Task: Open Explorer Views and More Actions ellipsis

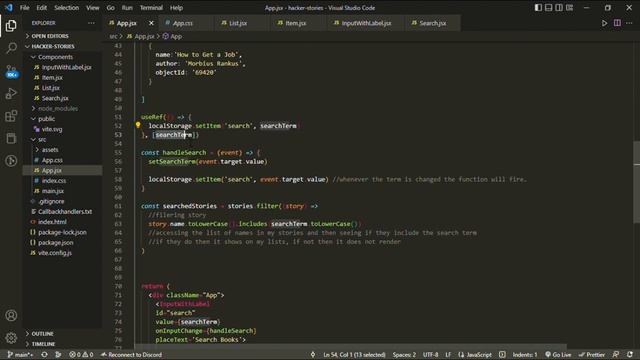Action: (91, 23)
